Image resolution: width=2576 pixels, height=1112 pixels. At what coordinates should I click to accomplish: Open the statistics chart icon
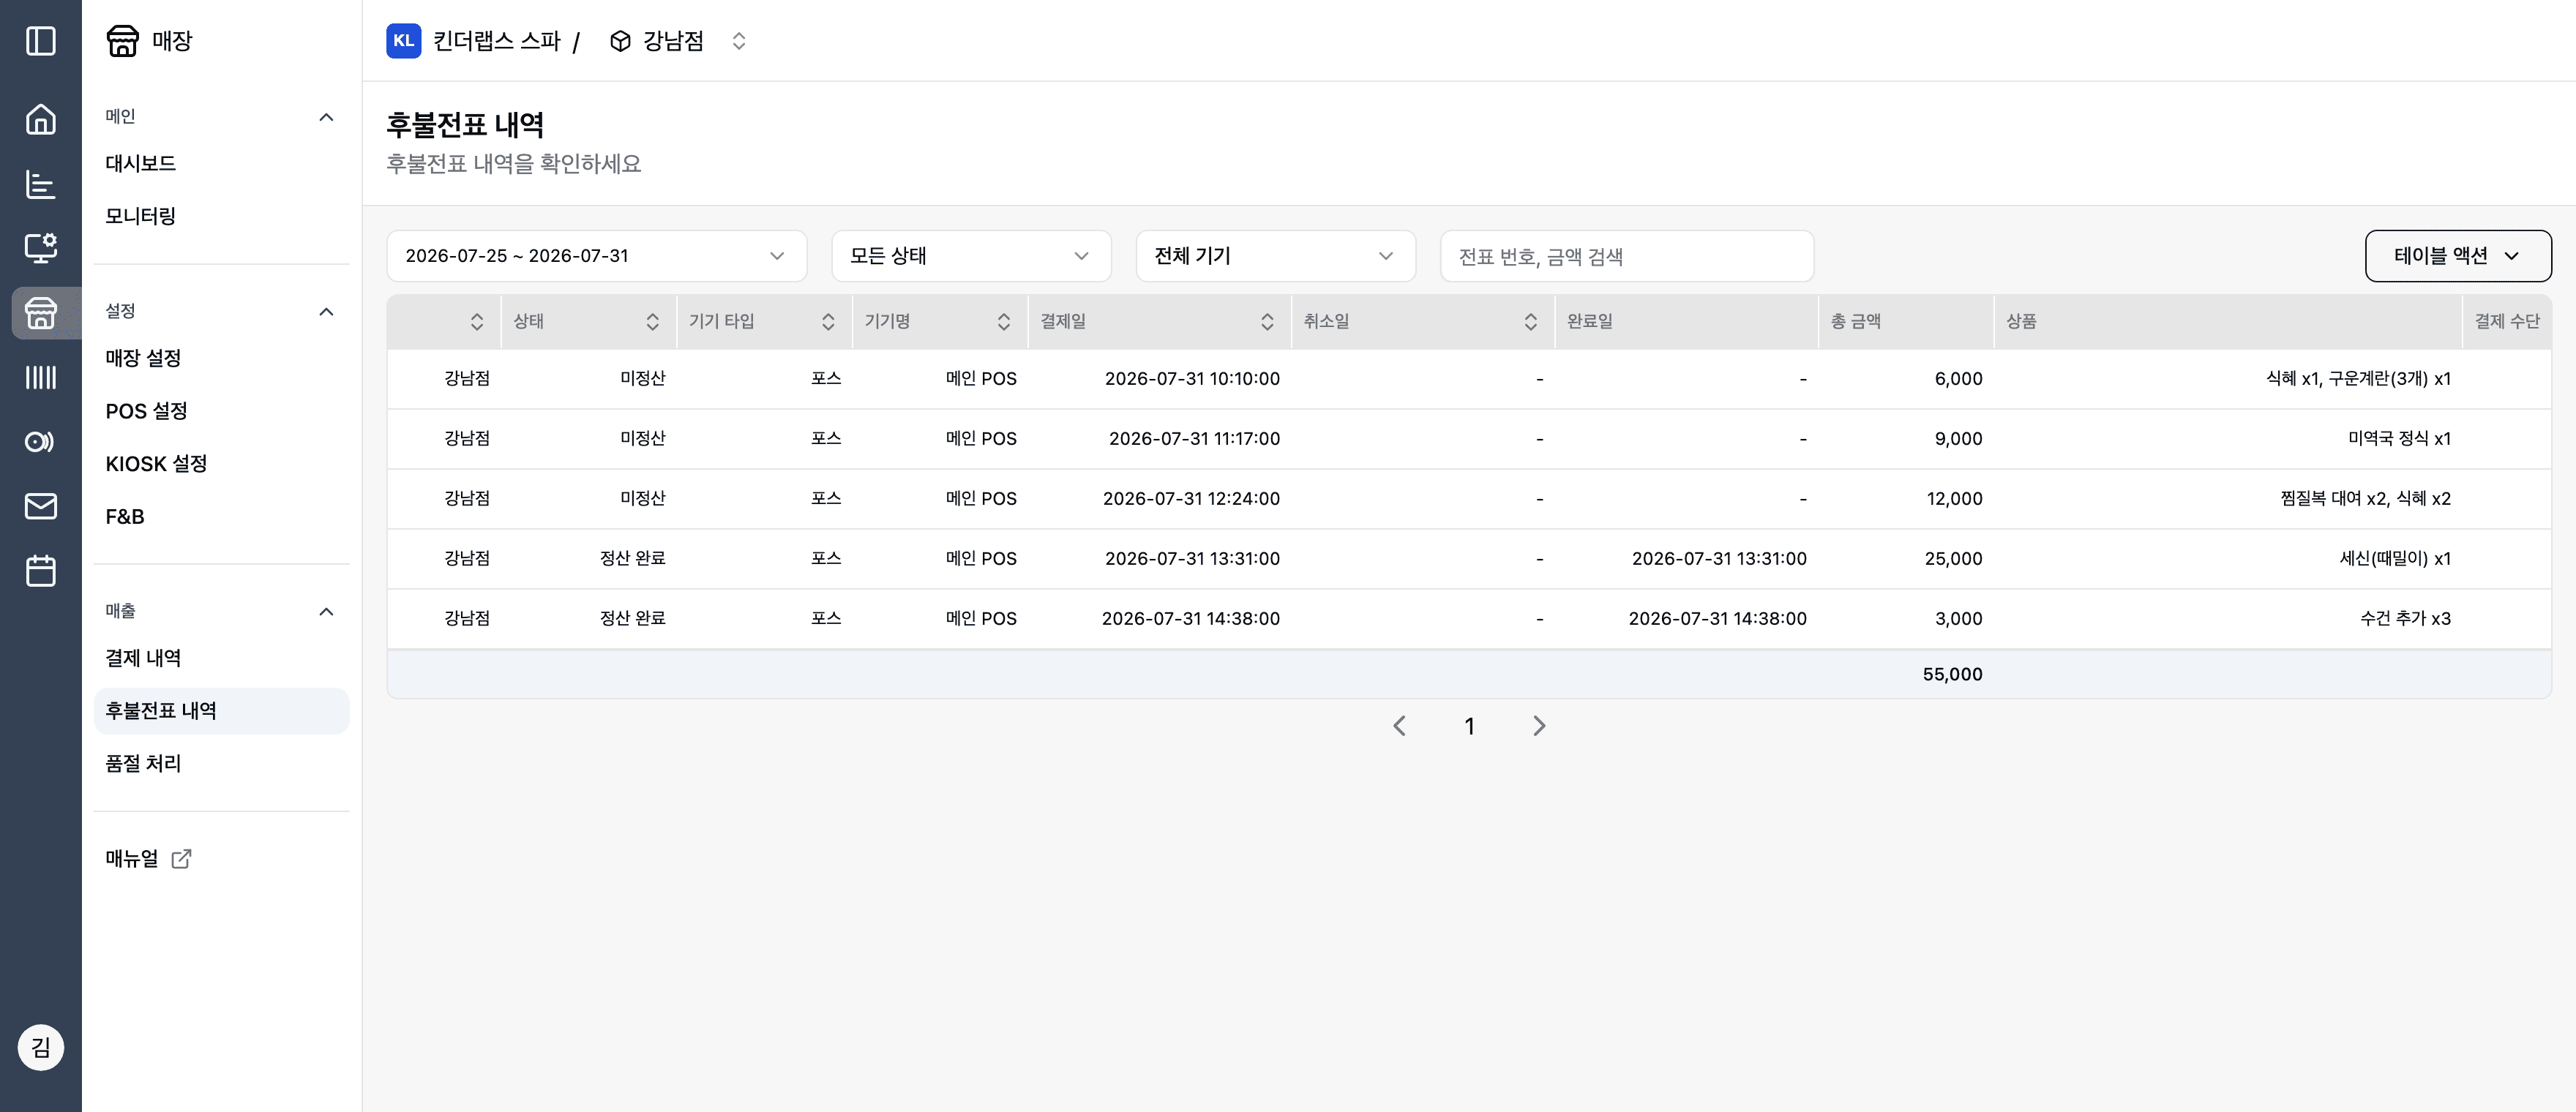tap(40, 184)
